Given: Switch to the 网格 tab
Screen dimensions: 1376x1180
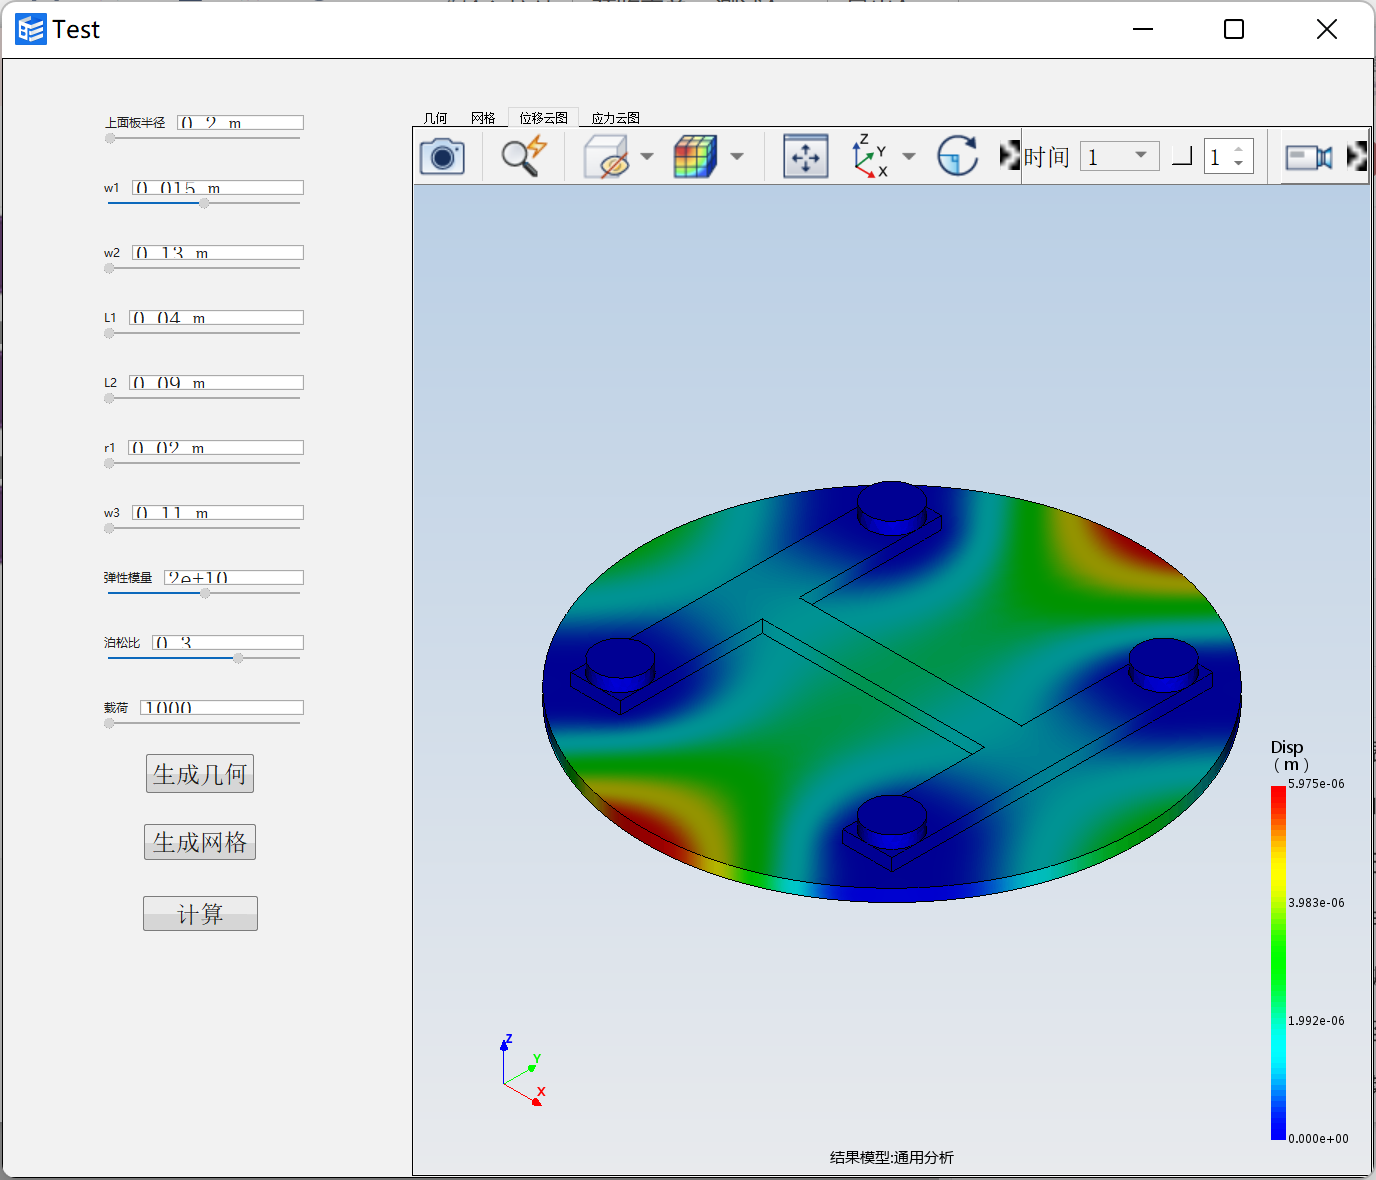Looking at the screenshot, I should pos(483,118).
